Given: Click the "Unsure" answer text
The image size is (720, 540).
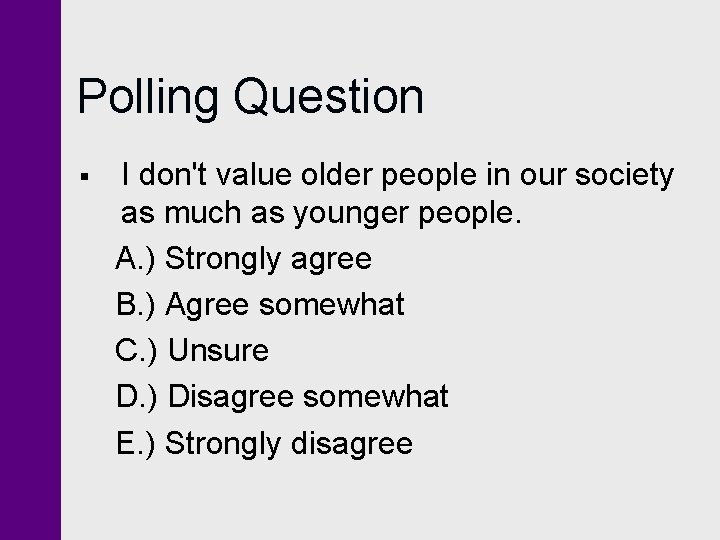Looking at the screenshot, I should click(219, 351).
